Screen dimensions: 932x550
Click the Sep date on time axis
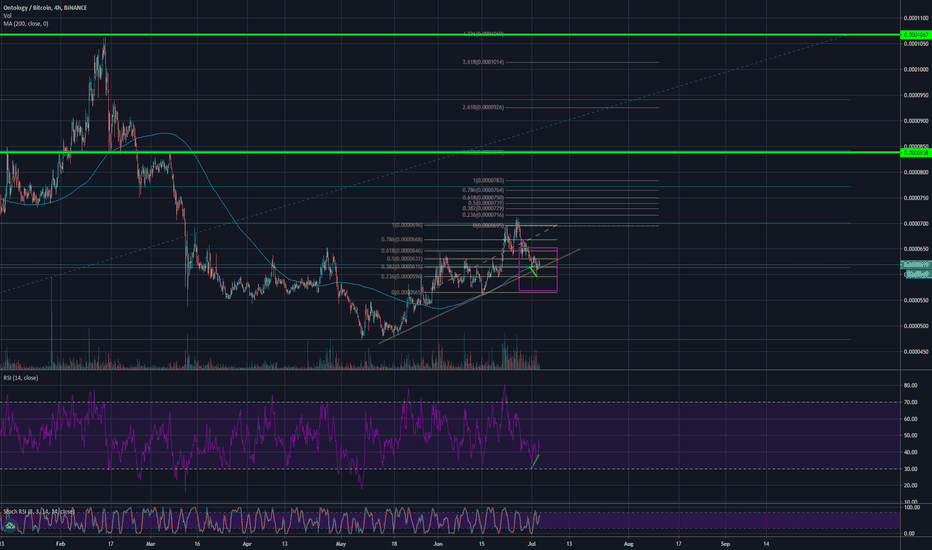pos(725,543)
